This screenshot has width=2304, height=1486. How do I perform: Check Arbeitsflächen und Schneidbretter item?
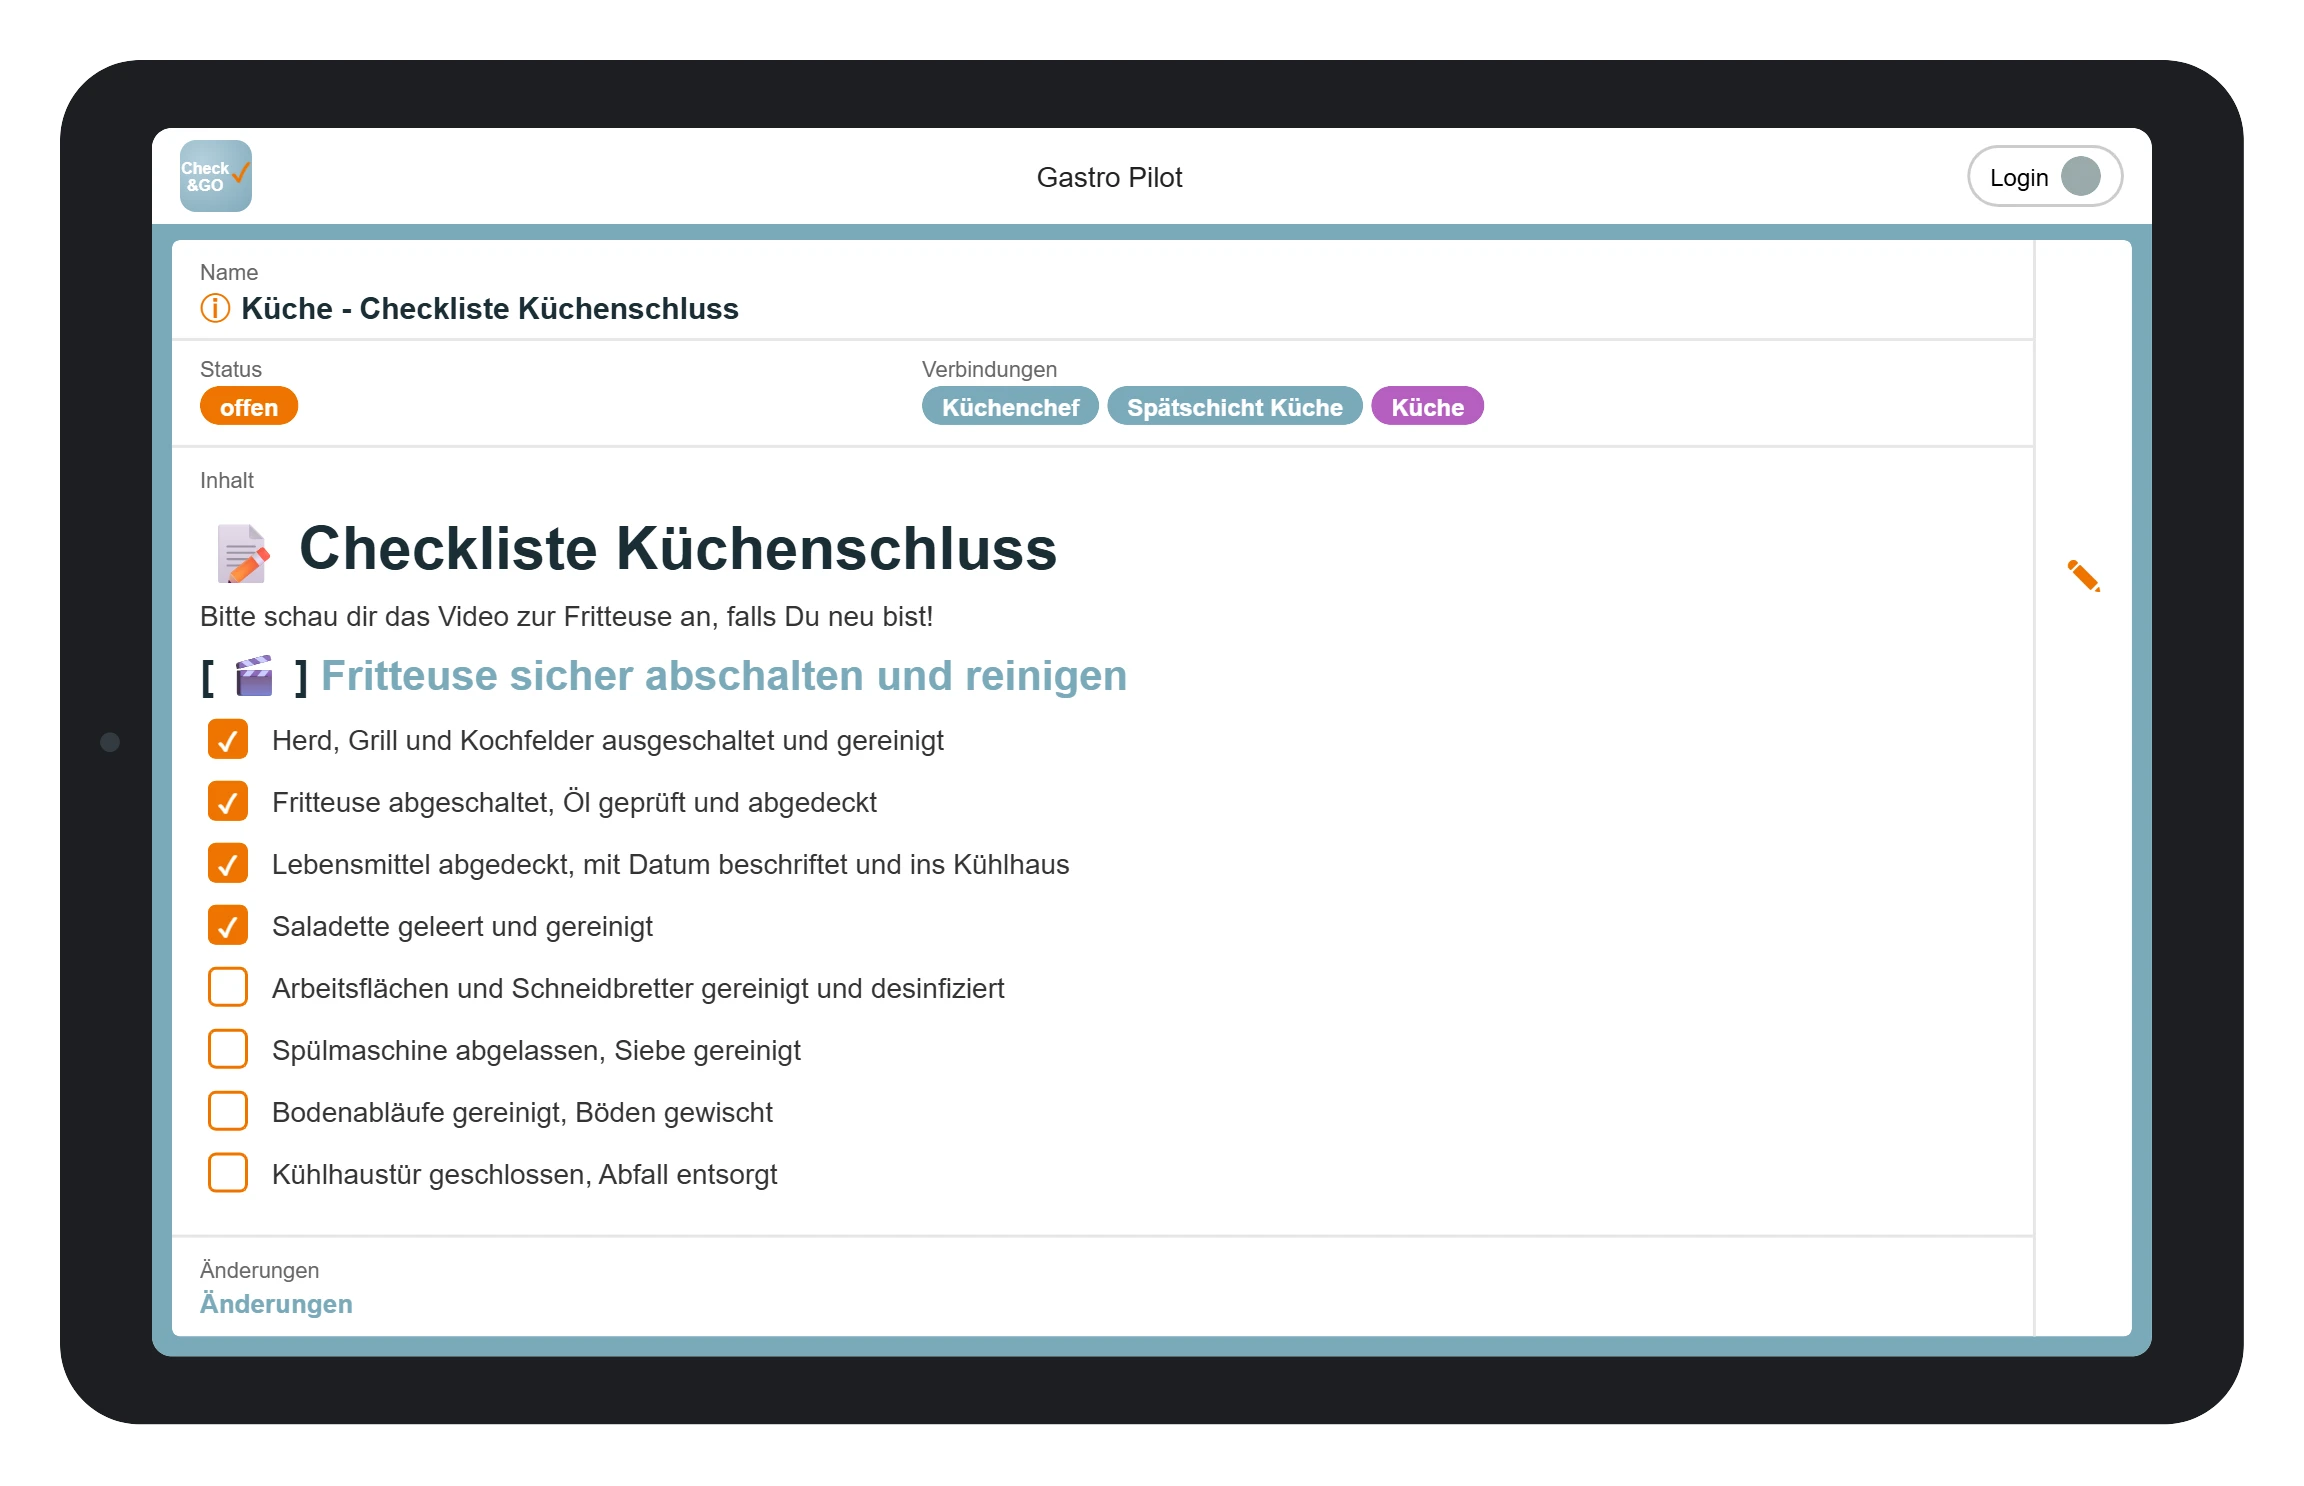pos(228,988)
